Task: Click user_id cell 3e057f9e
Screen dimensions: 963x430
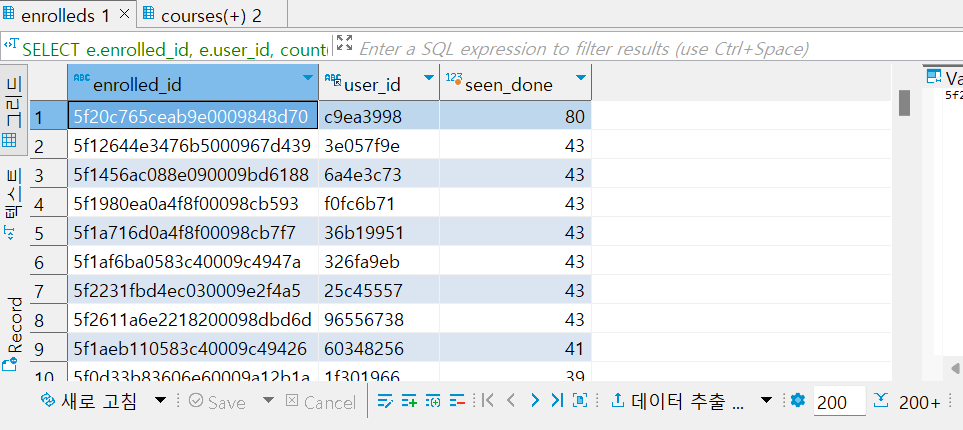Action: click(379, 146)
